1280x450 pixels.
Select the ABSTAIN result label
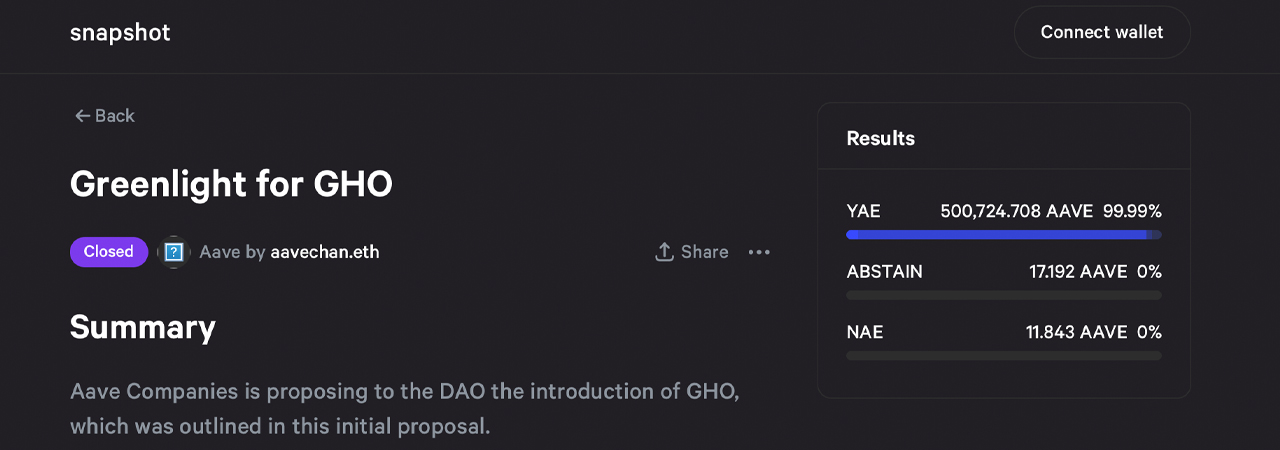(x=884, y=271)
